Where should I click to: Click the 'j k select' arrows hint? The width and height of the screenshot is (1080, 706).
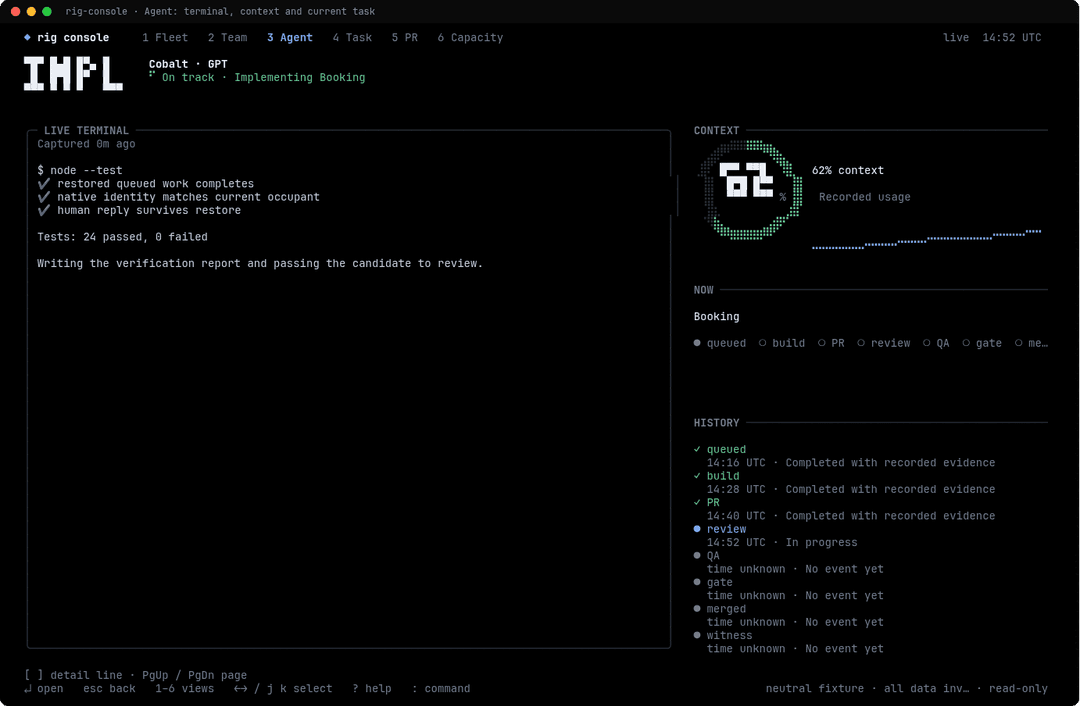pos(283,688)
